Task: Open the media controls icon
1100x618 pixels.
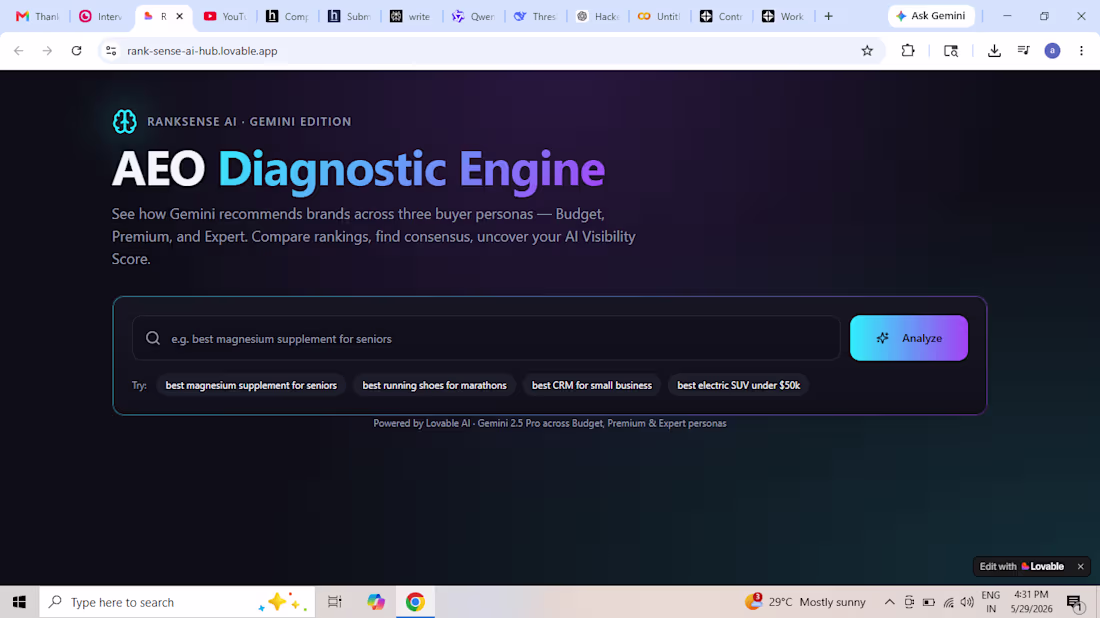Action: coord(1024,51)
